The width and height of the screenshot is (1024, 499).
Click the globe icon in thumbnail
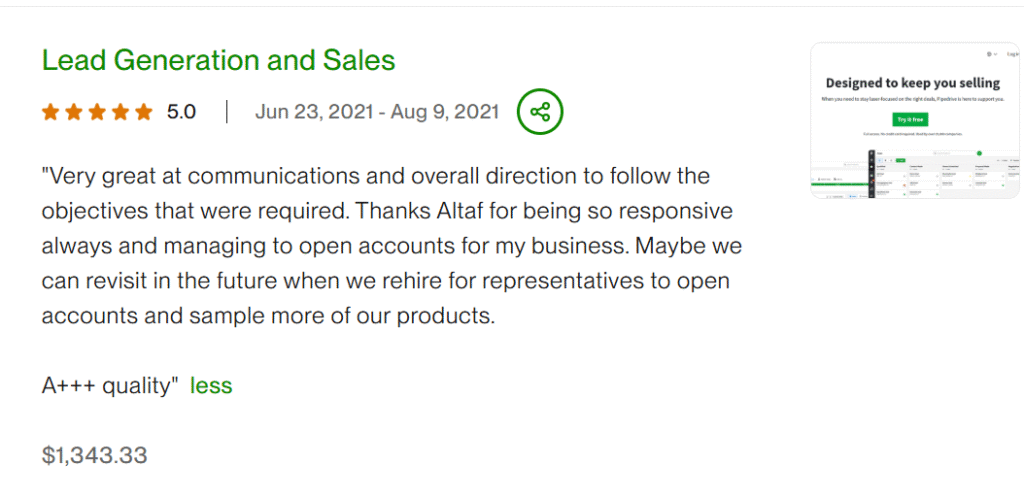pos(989,54)
